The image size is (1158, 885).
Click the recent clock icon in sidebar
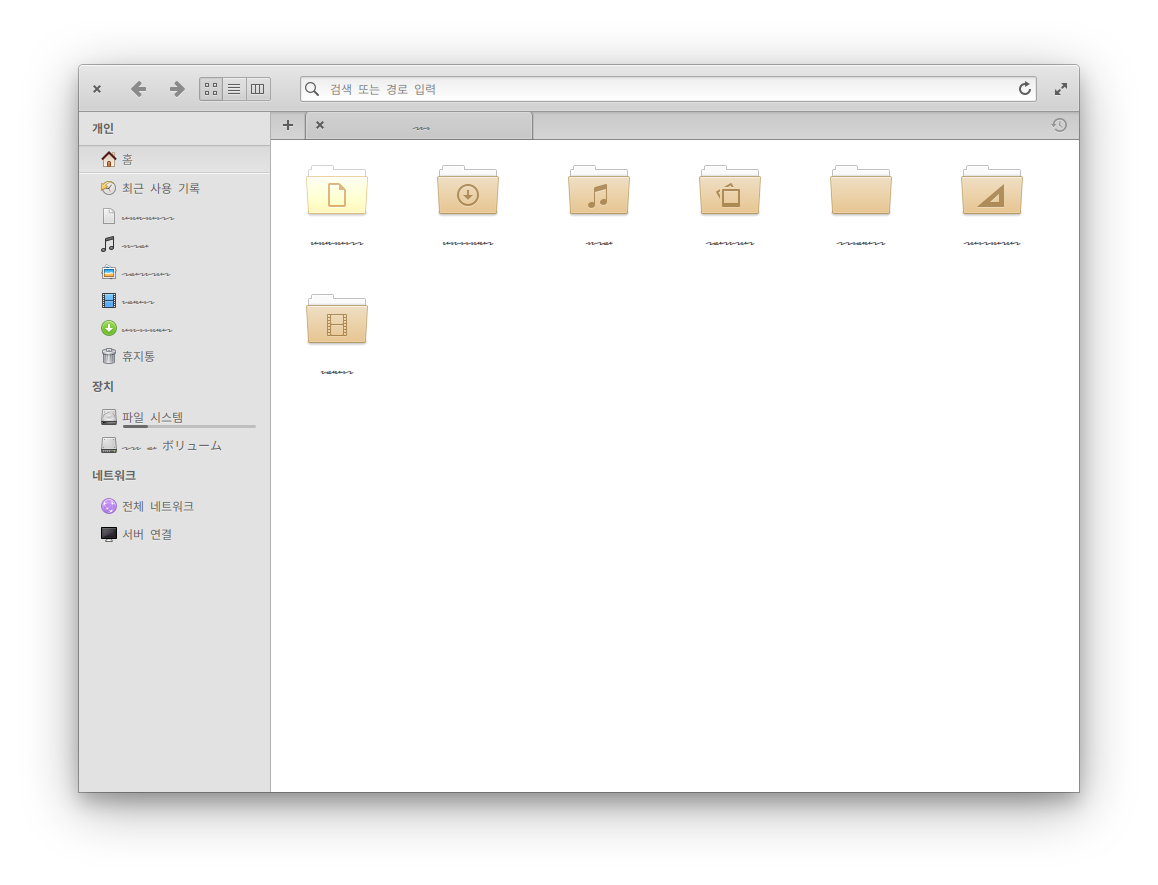pos(109,188)
